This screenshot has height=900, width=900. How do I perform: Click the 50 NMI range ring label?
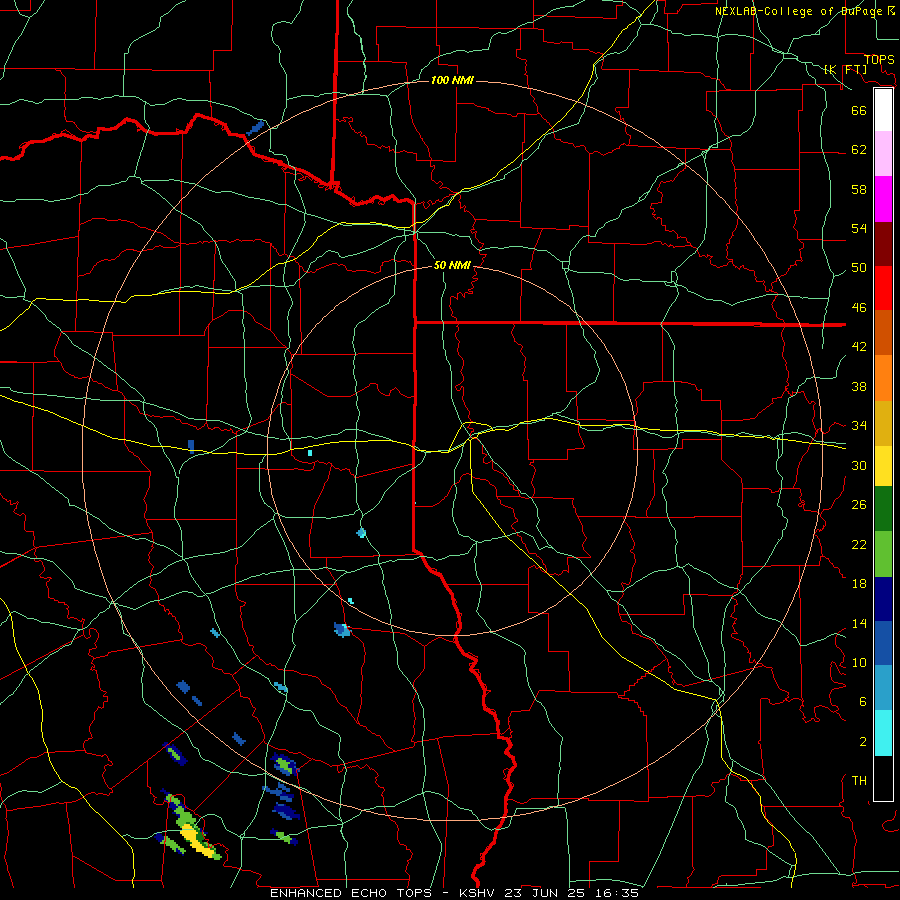click(452, 265)
